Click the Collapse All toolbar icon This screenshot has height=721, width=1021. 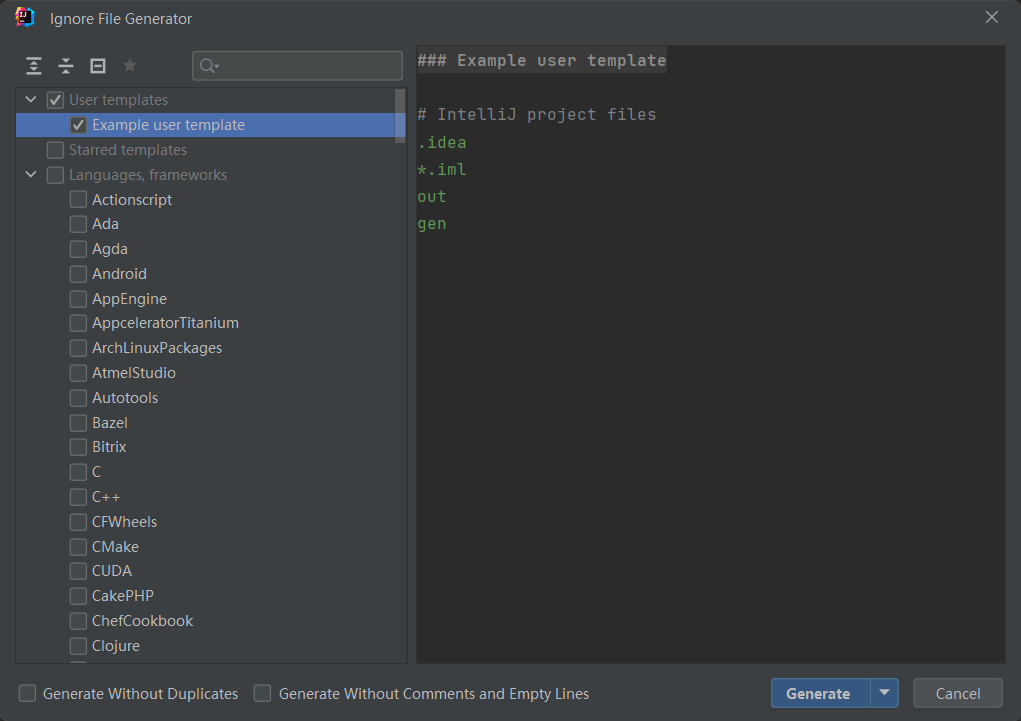[x=66, y=66]
